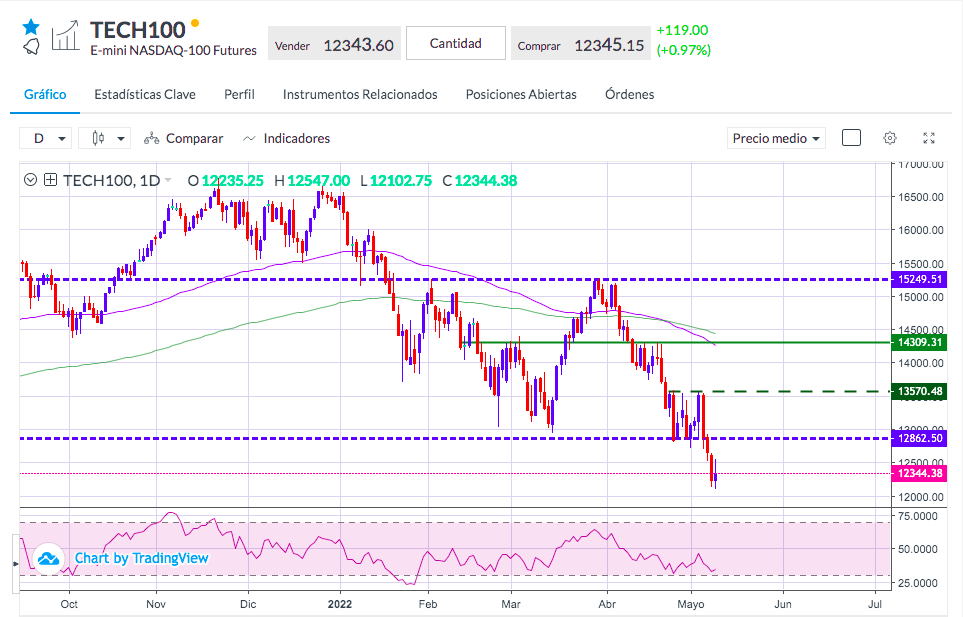
Task: Select the 14309.31 green price label
Action: (919, 343)
